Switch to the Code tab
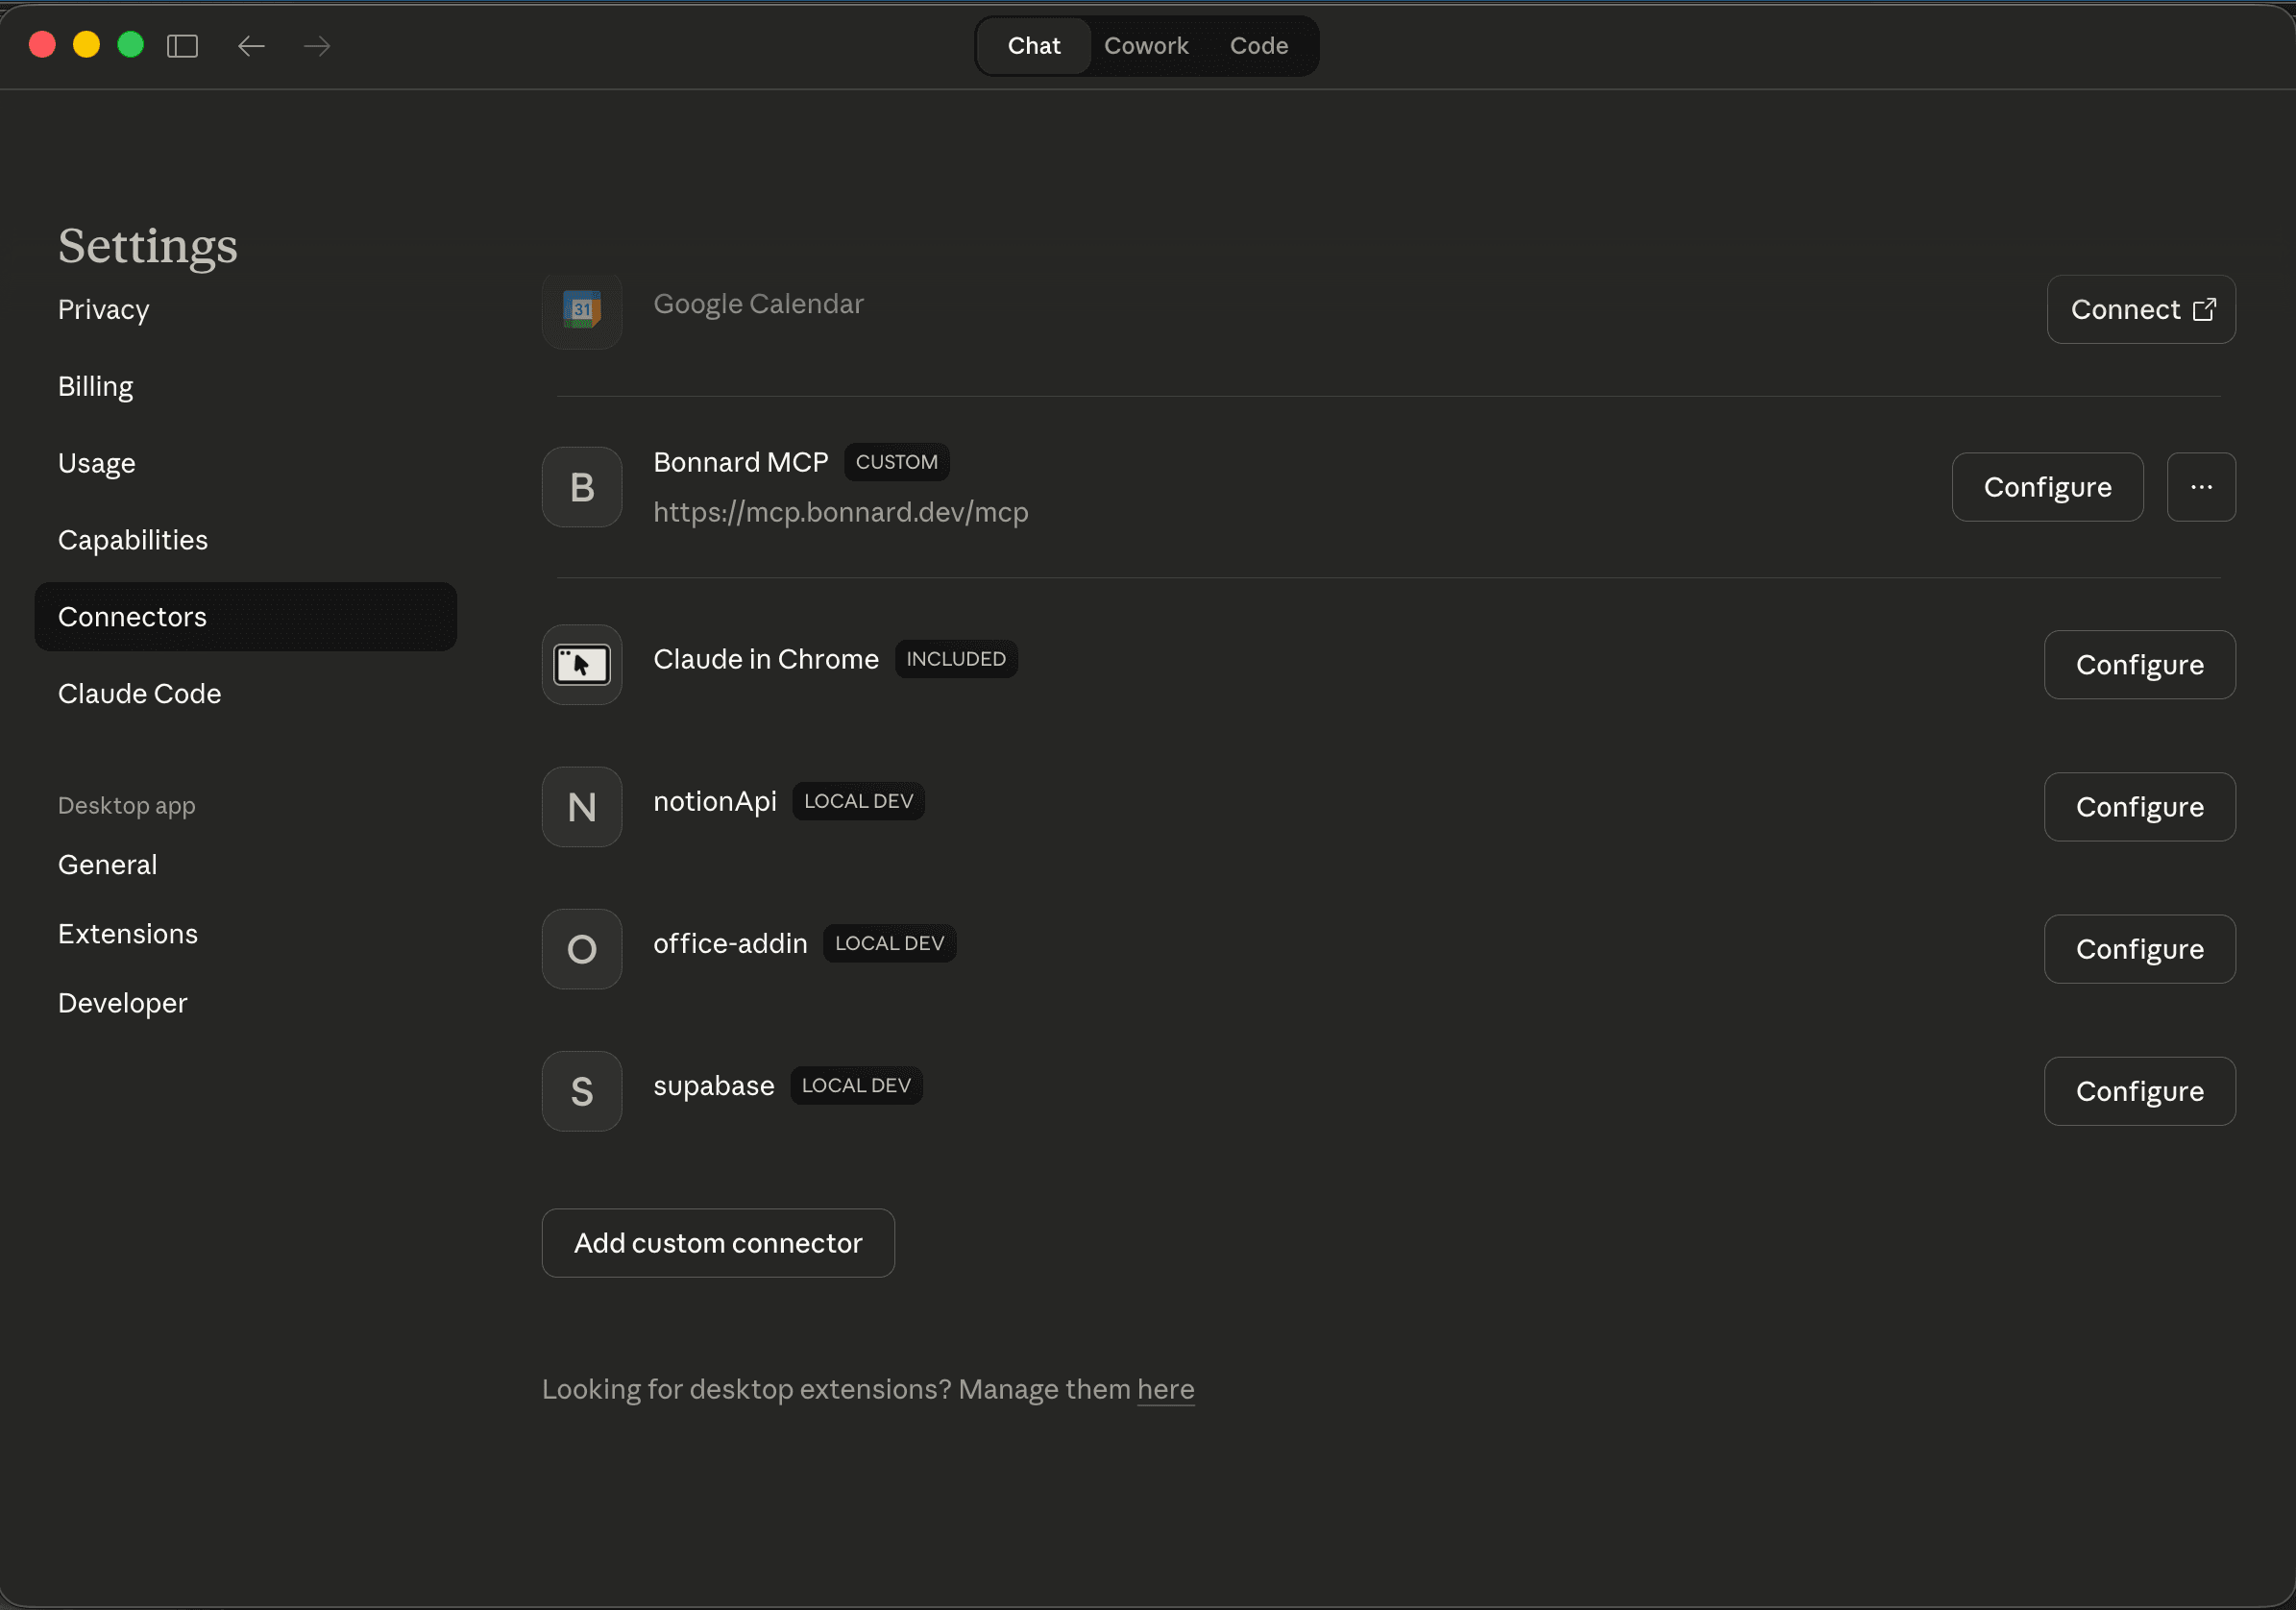The image size is (2296, 1610). pos(1258,45)
